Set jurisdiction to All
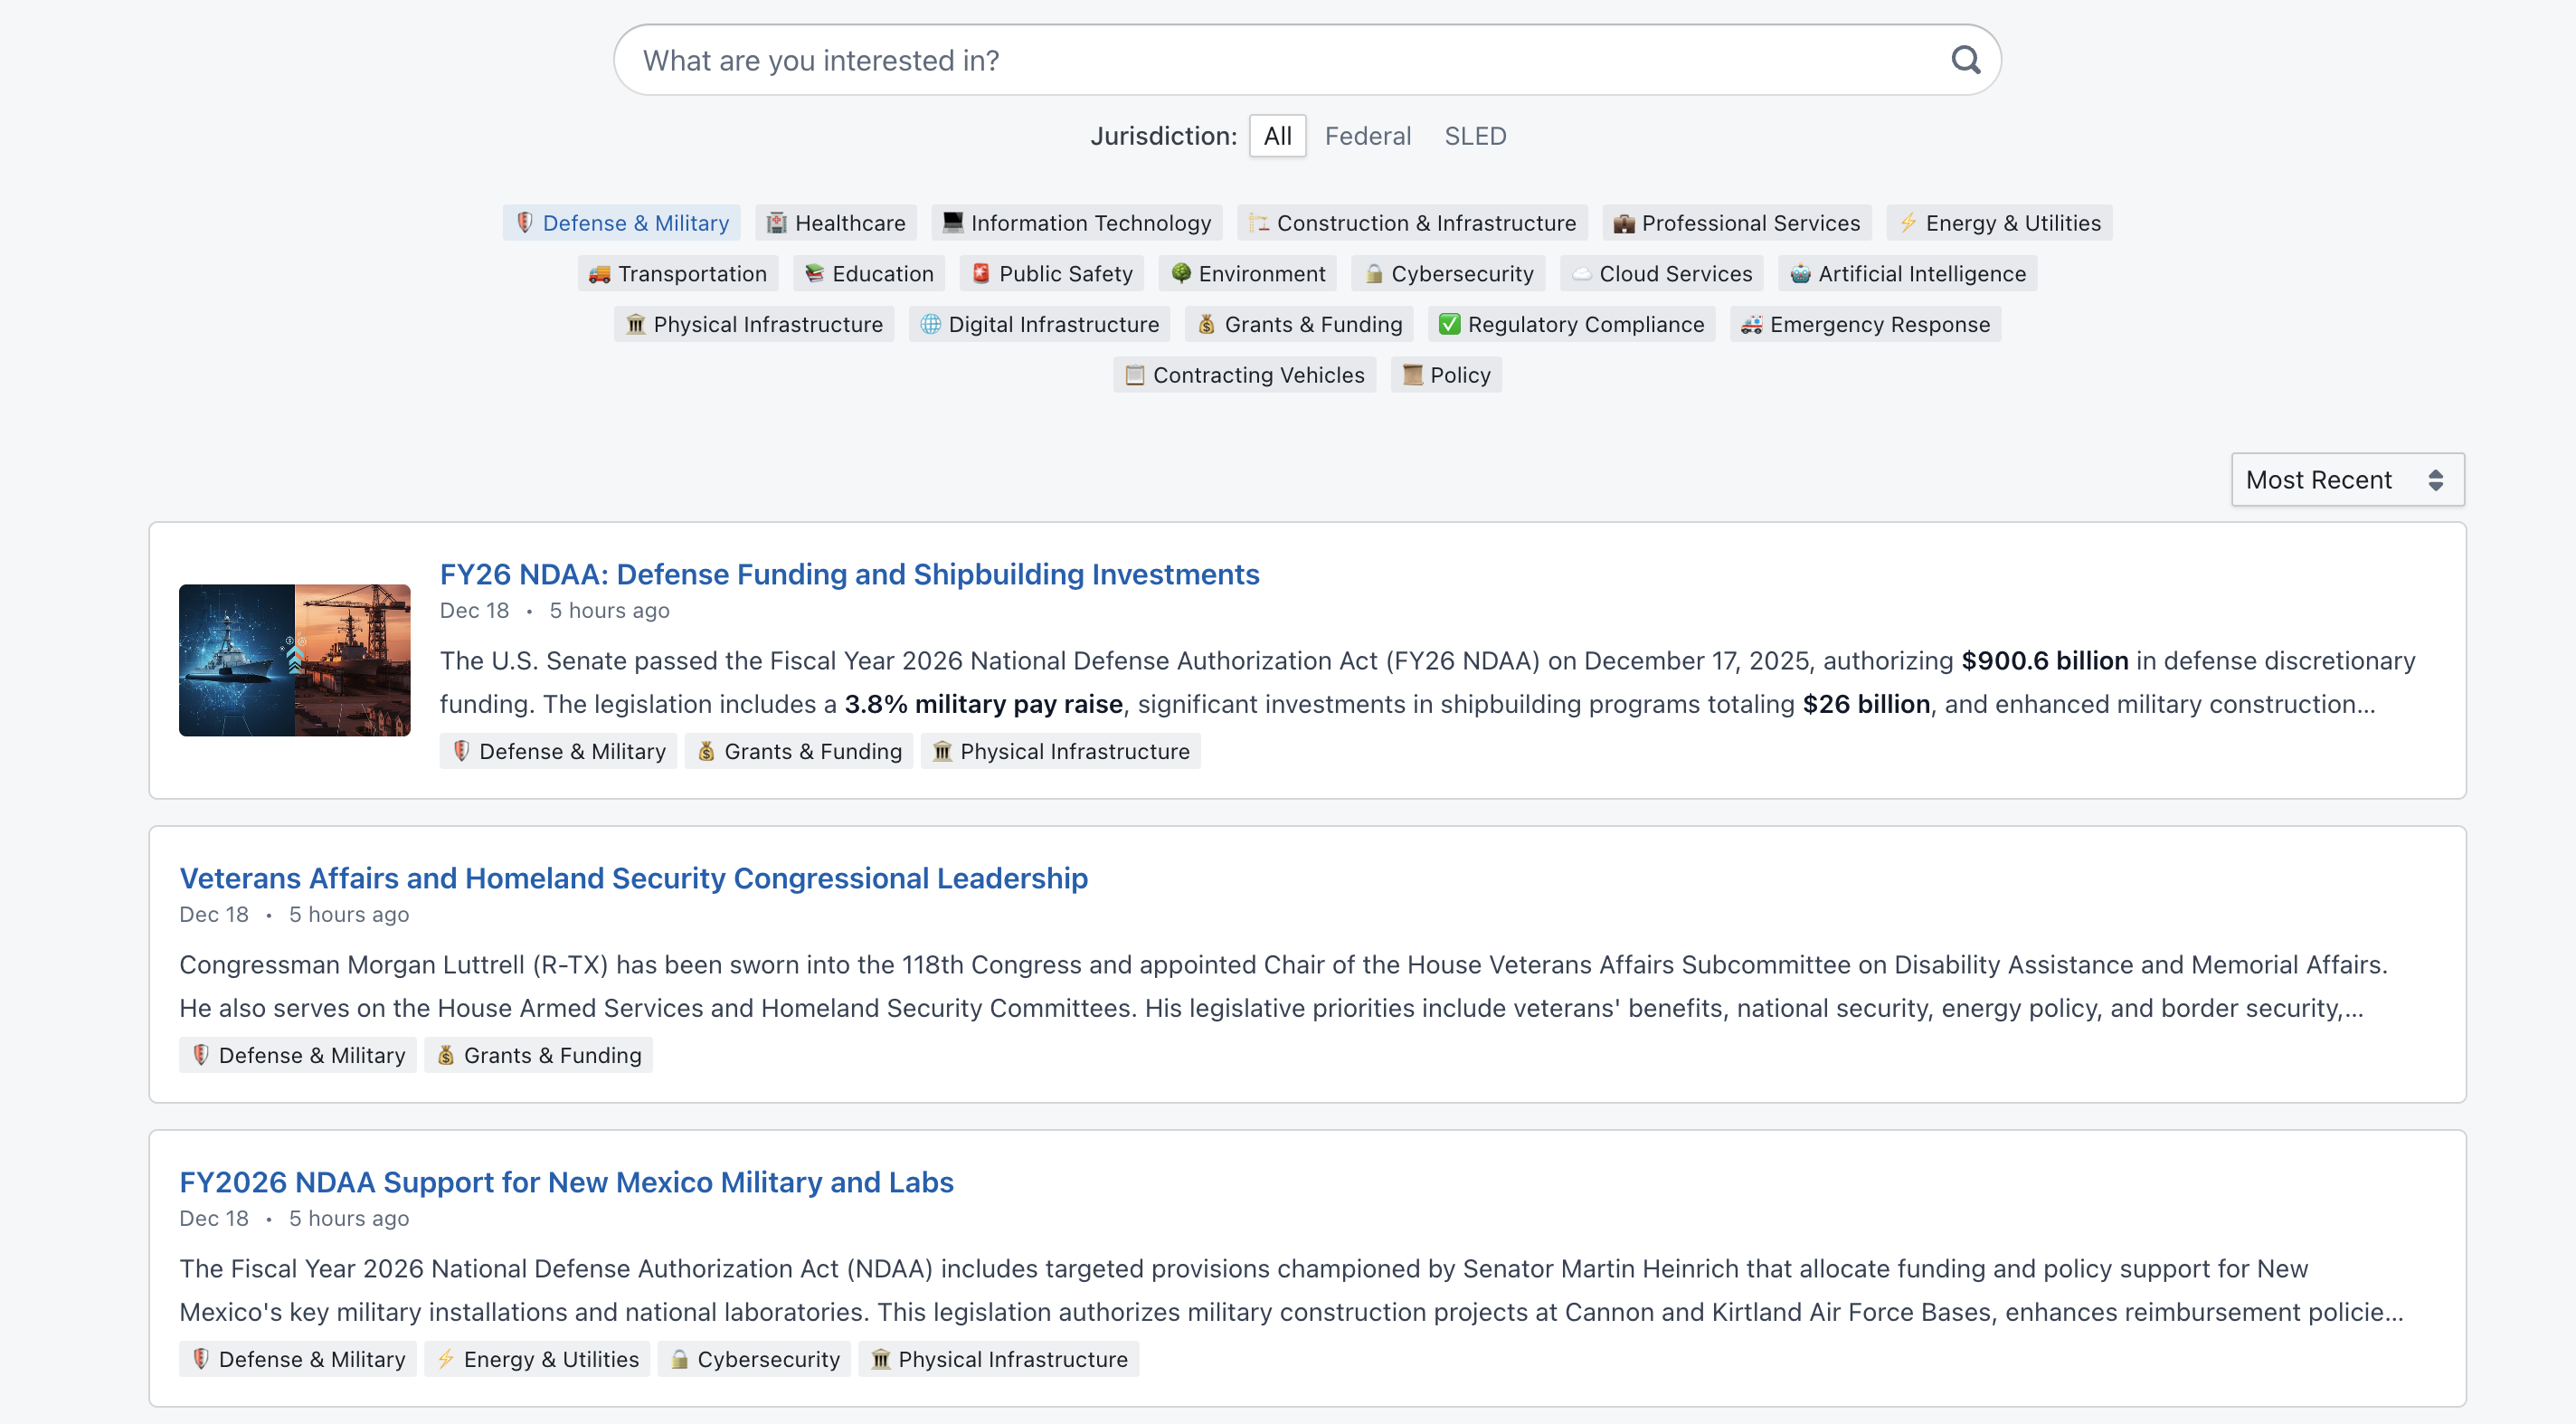 pyautogui.click(x=1276, y=136)
